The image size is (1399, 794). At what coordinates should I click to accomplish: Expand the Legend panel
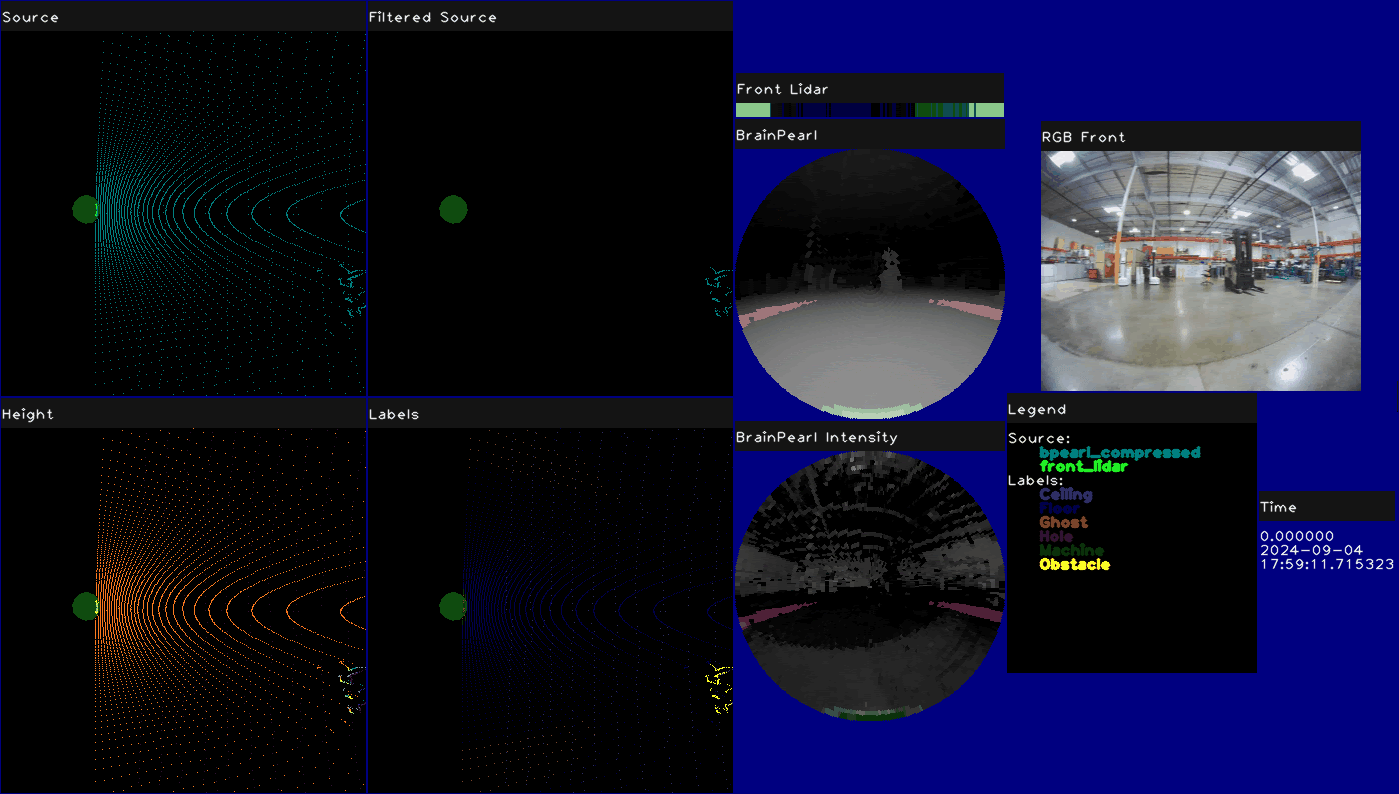tap(1037, 408)
